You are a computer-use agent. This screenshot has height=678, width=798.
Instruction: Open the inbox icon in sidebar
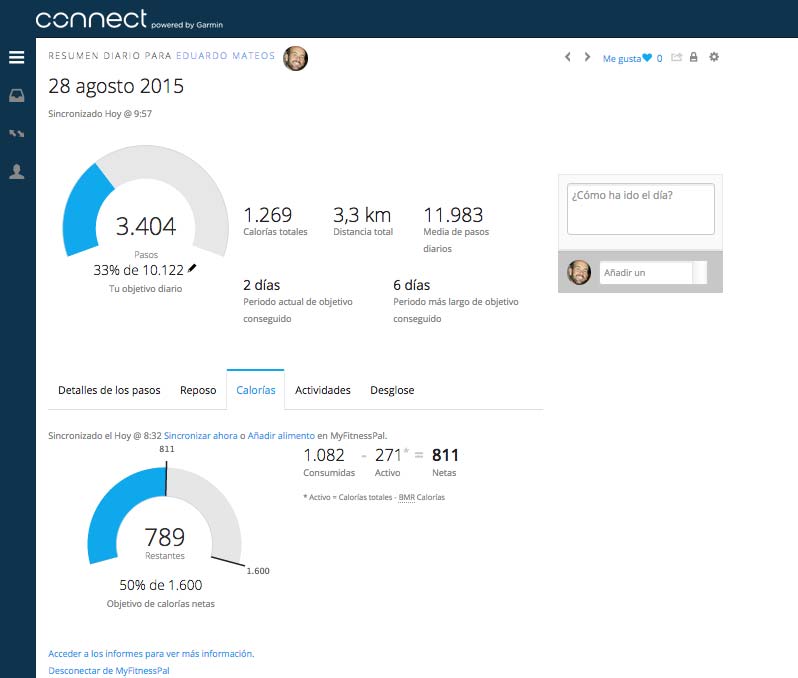tap(16, 95)
